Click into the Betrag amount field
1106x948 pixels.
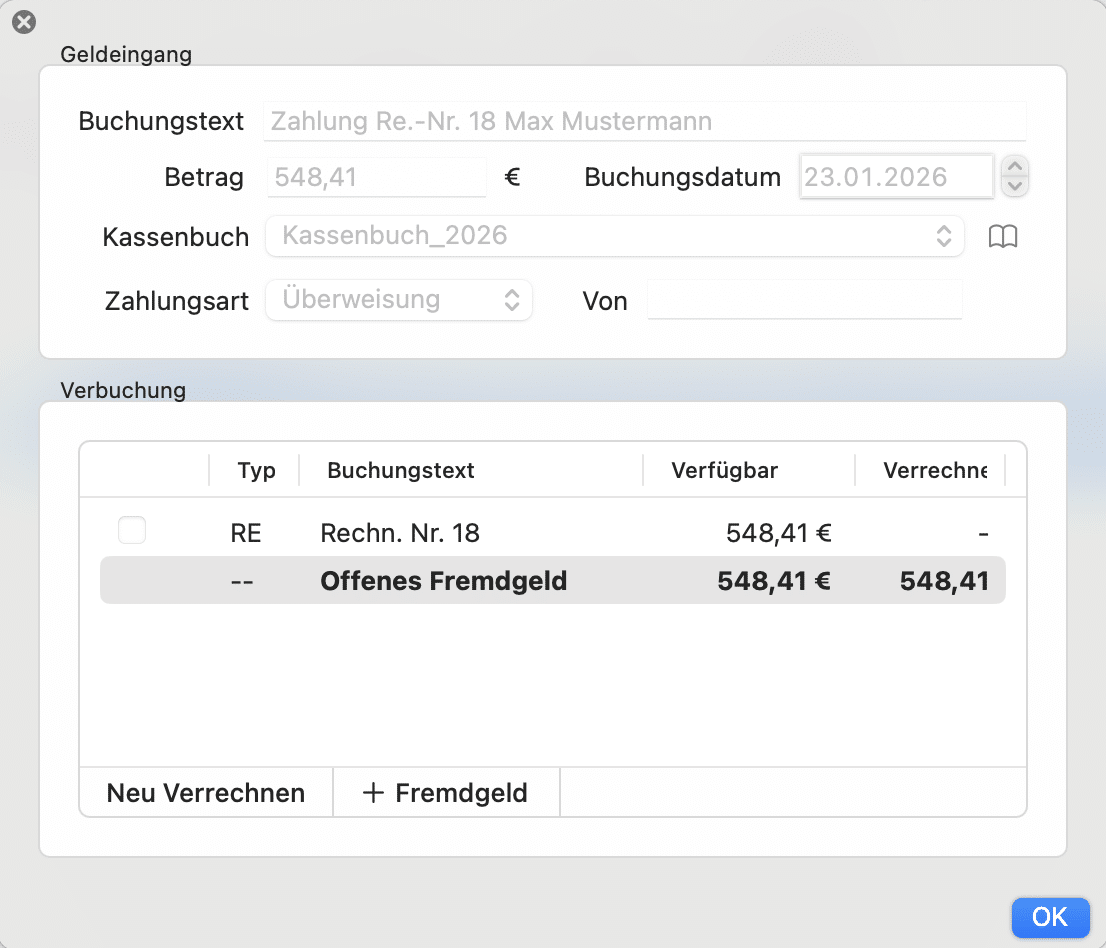click(x=376, y=178)
